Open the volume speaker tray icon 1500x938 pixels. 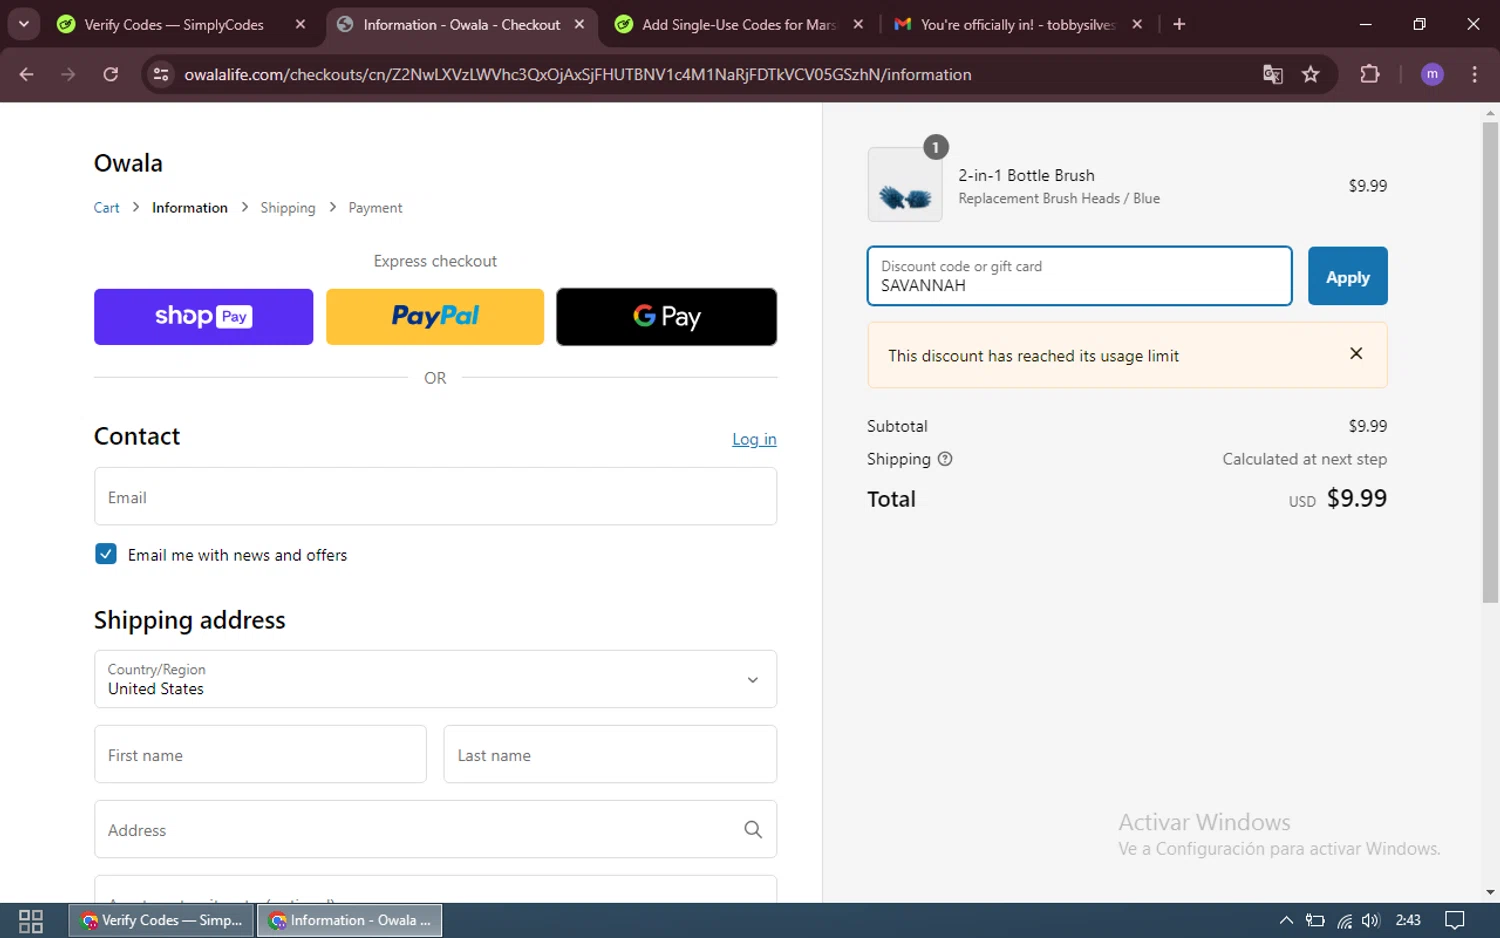[x=1370, y=920]
